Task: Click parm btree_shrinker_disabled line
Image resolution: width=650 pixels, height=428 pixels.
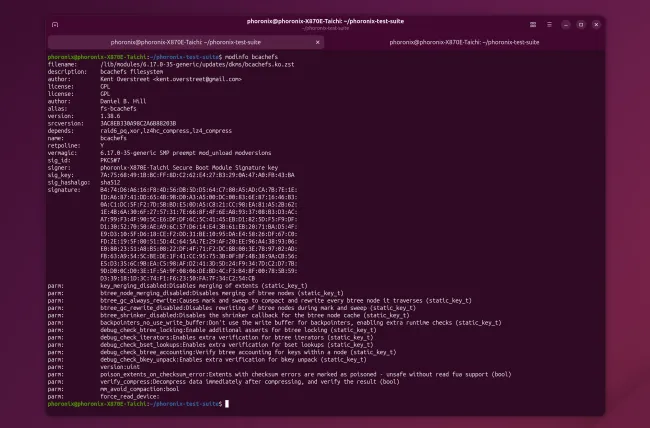Action: [x=255, y=316]
